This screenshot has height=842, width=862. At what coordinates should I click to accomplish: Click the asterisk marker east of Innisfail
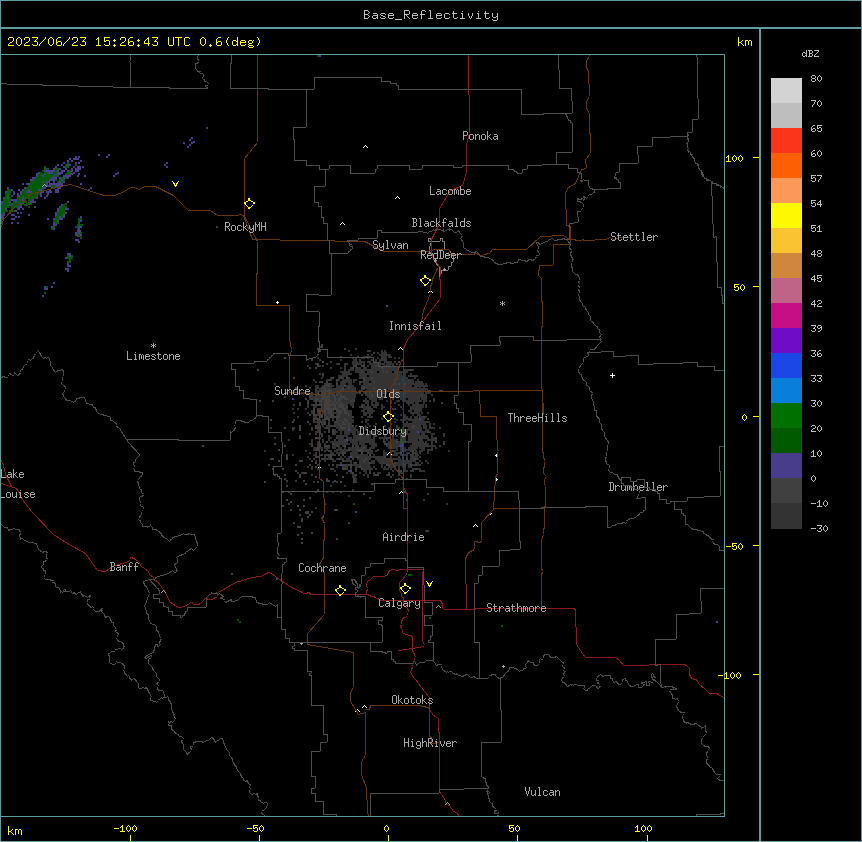tap(502, 303)
